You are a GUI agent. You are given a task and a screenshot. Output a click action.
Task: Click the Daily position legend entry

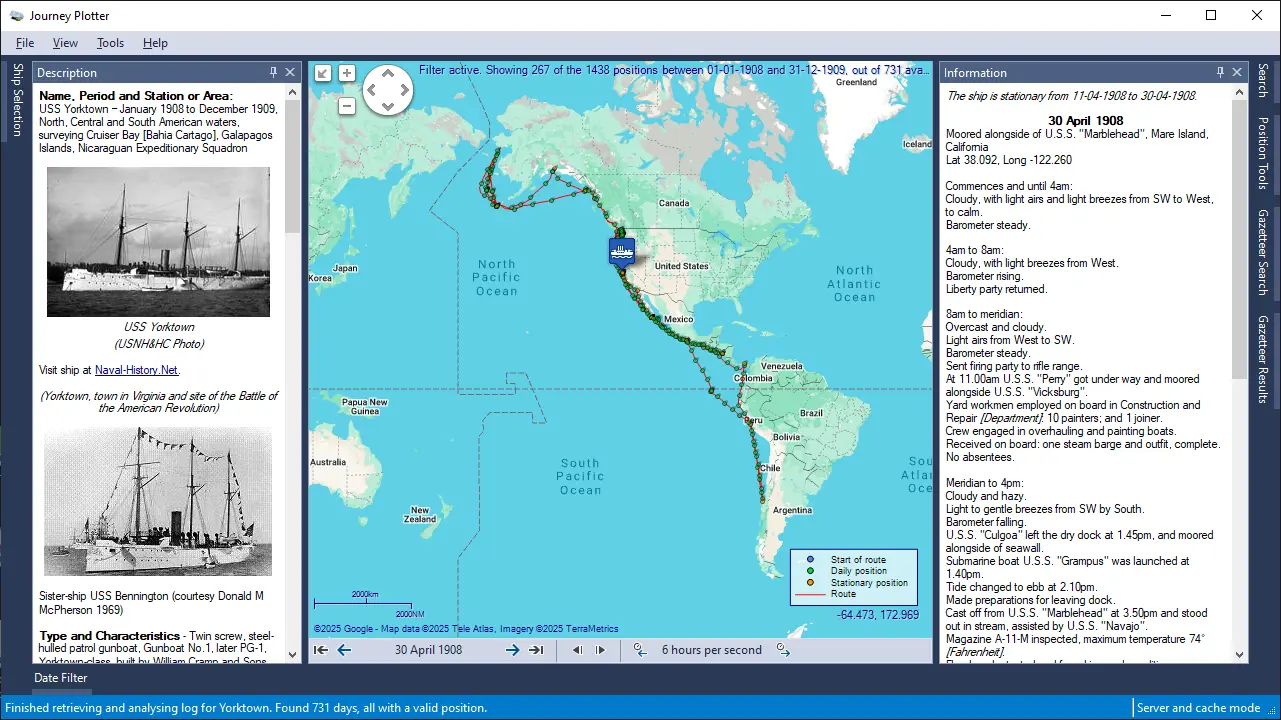[x=848, y=571]
